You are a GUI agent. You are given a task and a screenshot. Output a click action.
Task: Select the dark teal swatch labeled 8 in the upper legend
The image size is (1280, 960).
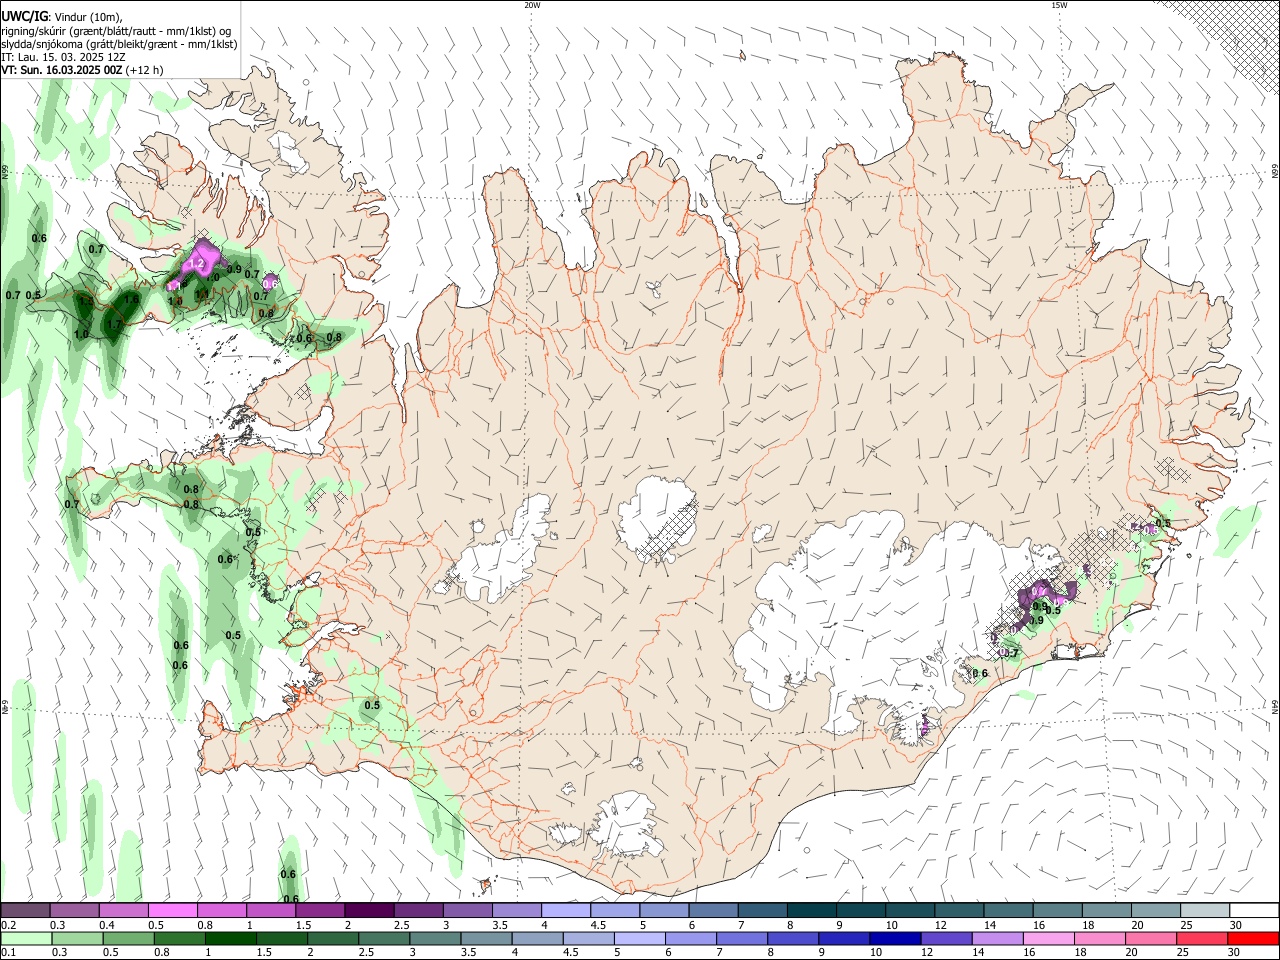point(812,911)
